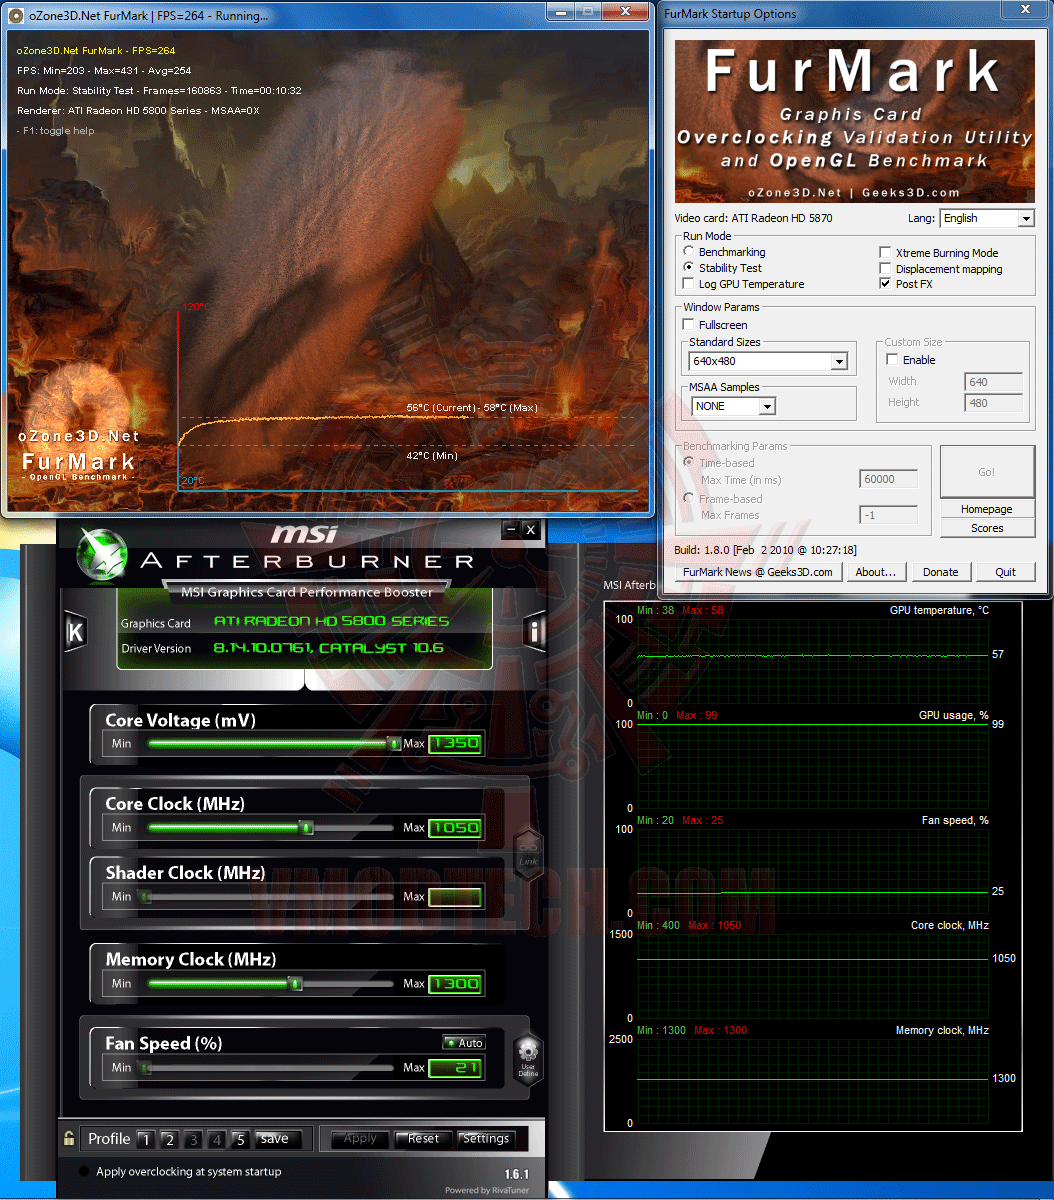The width and height of the screenshot is (1054, 1200).
Task: Click the GPU usage monitoring graph
Action: [812, 765]
